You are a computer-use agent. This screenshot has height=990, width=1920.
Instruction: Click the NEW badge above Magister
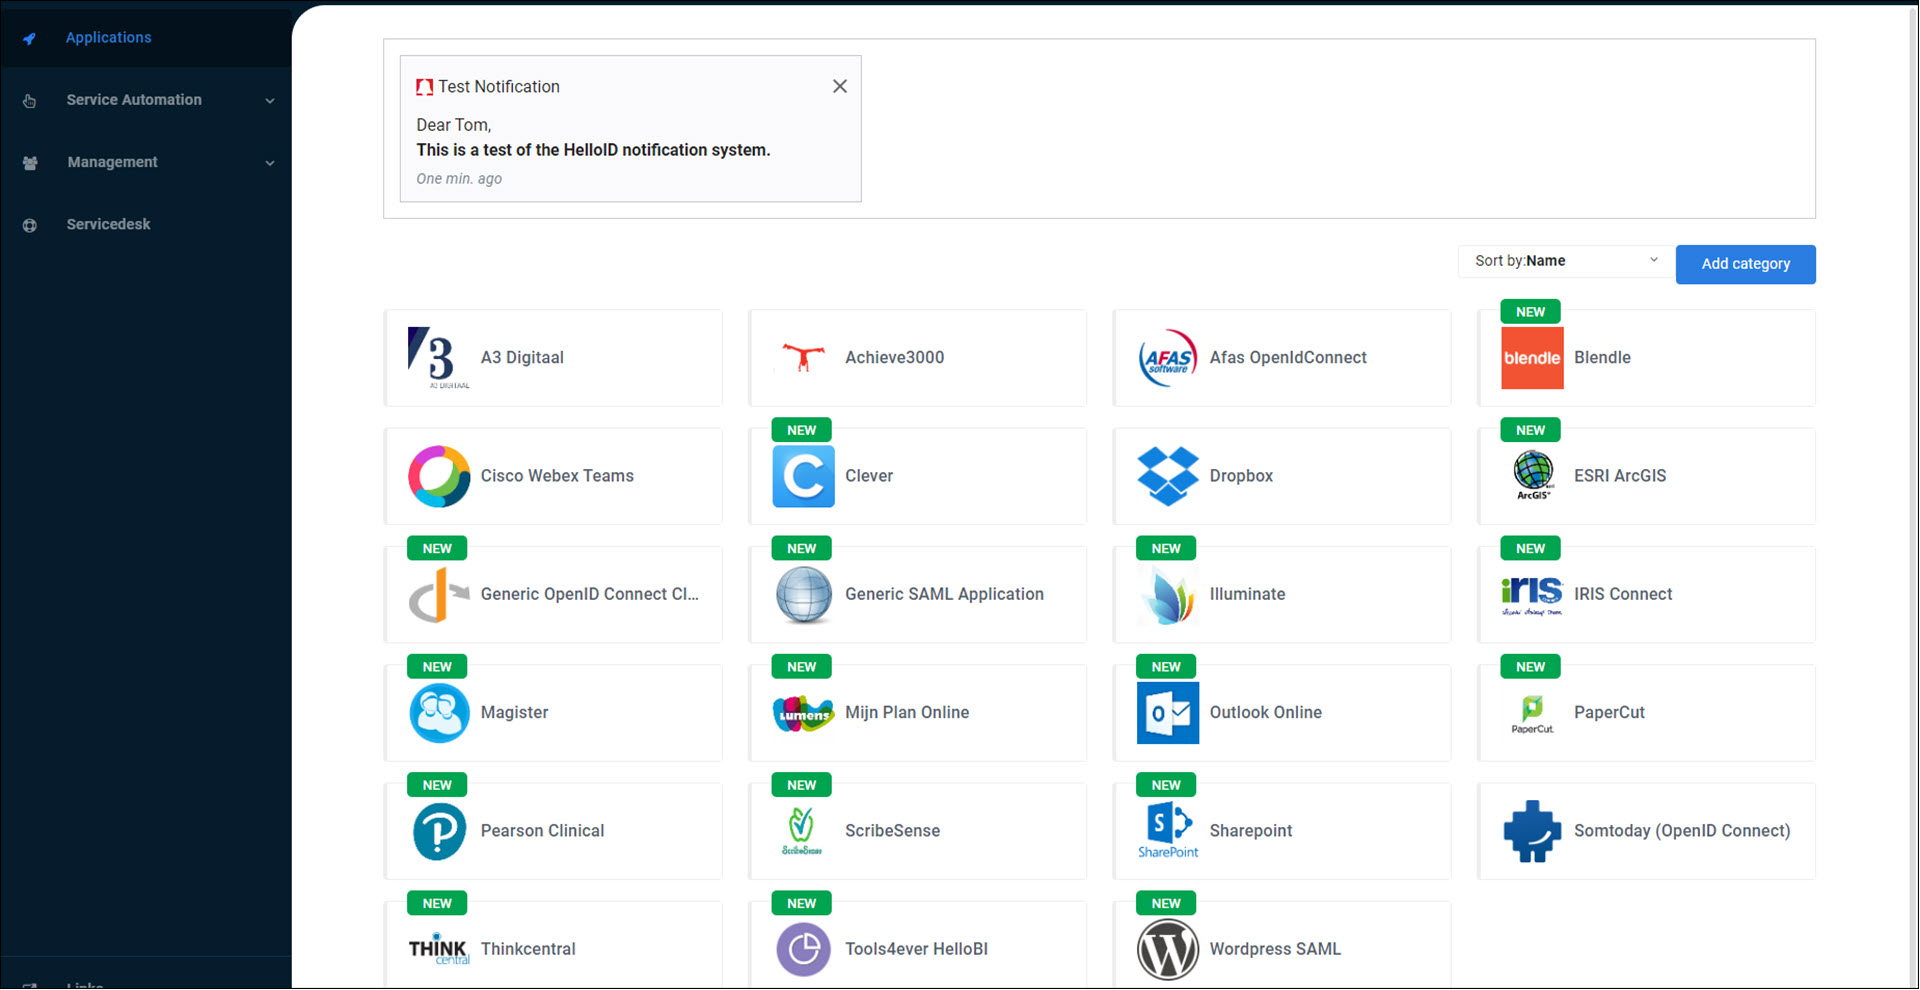pyautogui.click(x=437, y=667)
